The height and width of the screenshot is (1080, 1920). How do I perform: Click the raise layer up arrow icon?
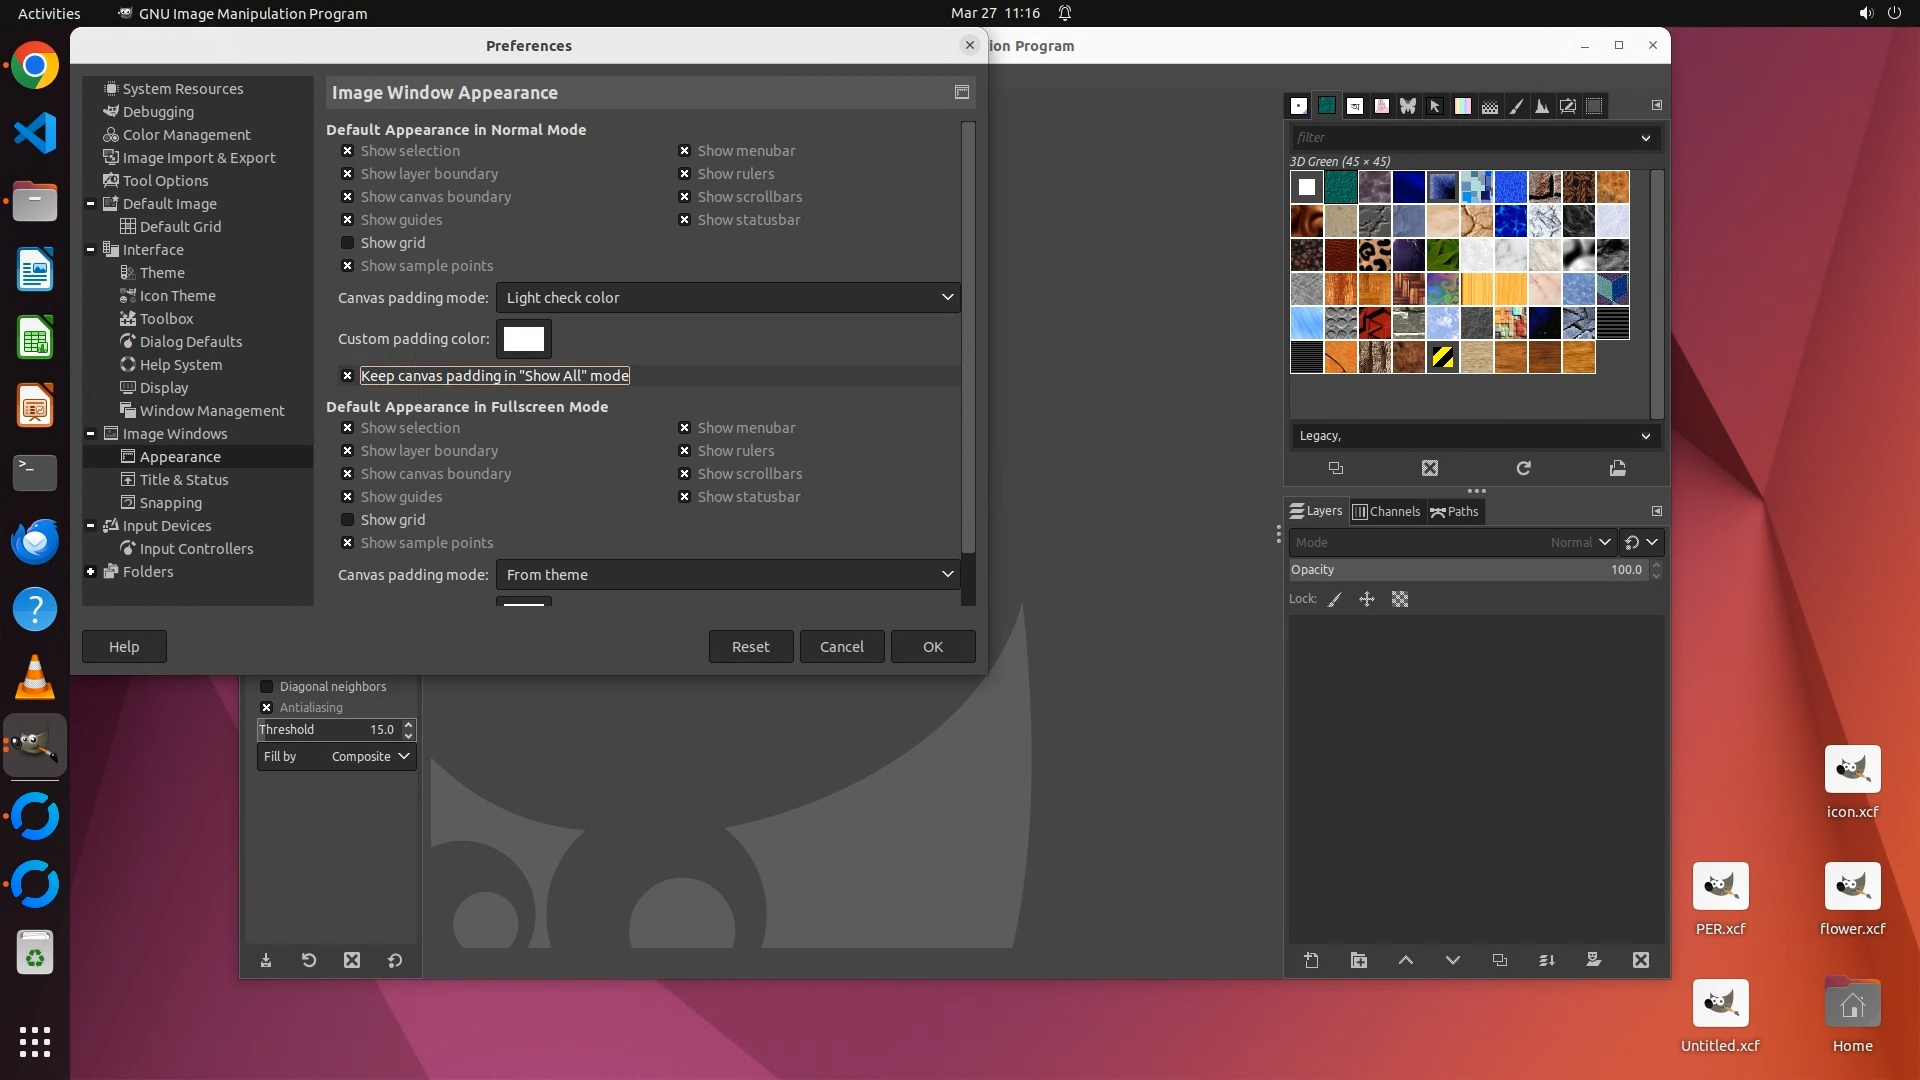point(1405,960)
